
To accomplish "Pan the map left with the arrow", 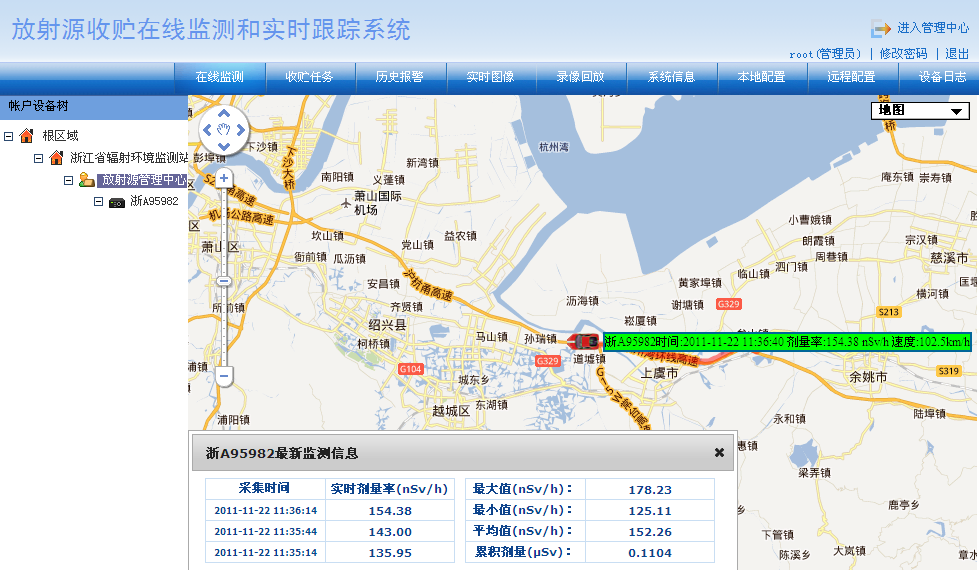I will tap(208, 130).
